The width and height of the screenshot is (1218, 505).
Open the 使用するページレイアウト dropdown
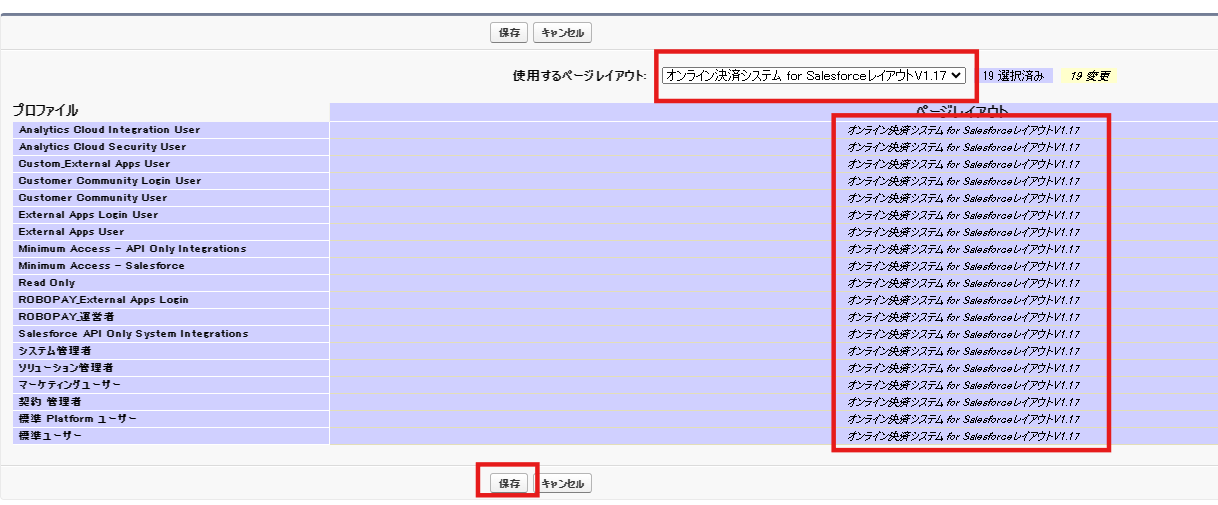pos(814,75)
